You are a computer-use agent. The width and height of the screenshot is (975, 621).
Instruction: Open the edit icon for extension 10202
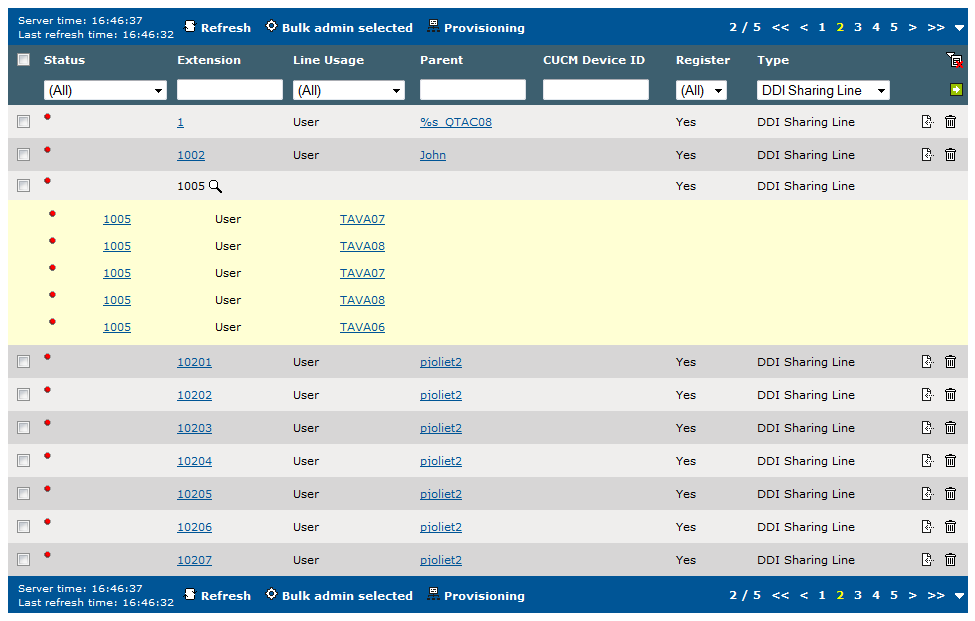(x=927, y=395)
